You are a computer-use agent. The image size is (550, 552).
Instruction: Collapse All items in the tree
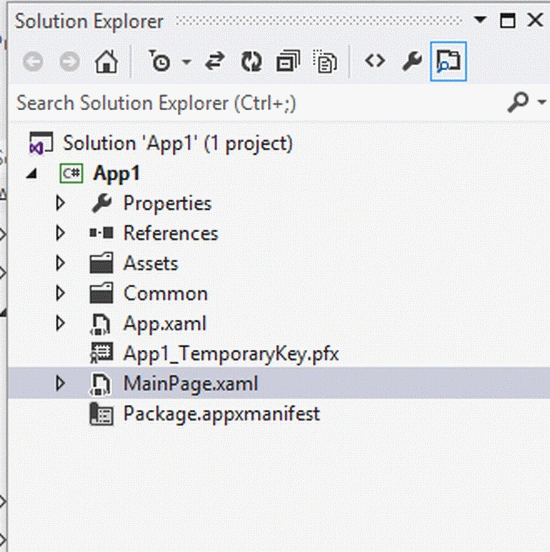288,62
